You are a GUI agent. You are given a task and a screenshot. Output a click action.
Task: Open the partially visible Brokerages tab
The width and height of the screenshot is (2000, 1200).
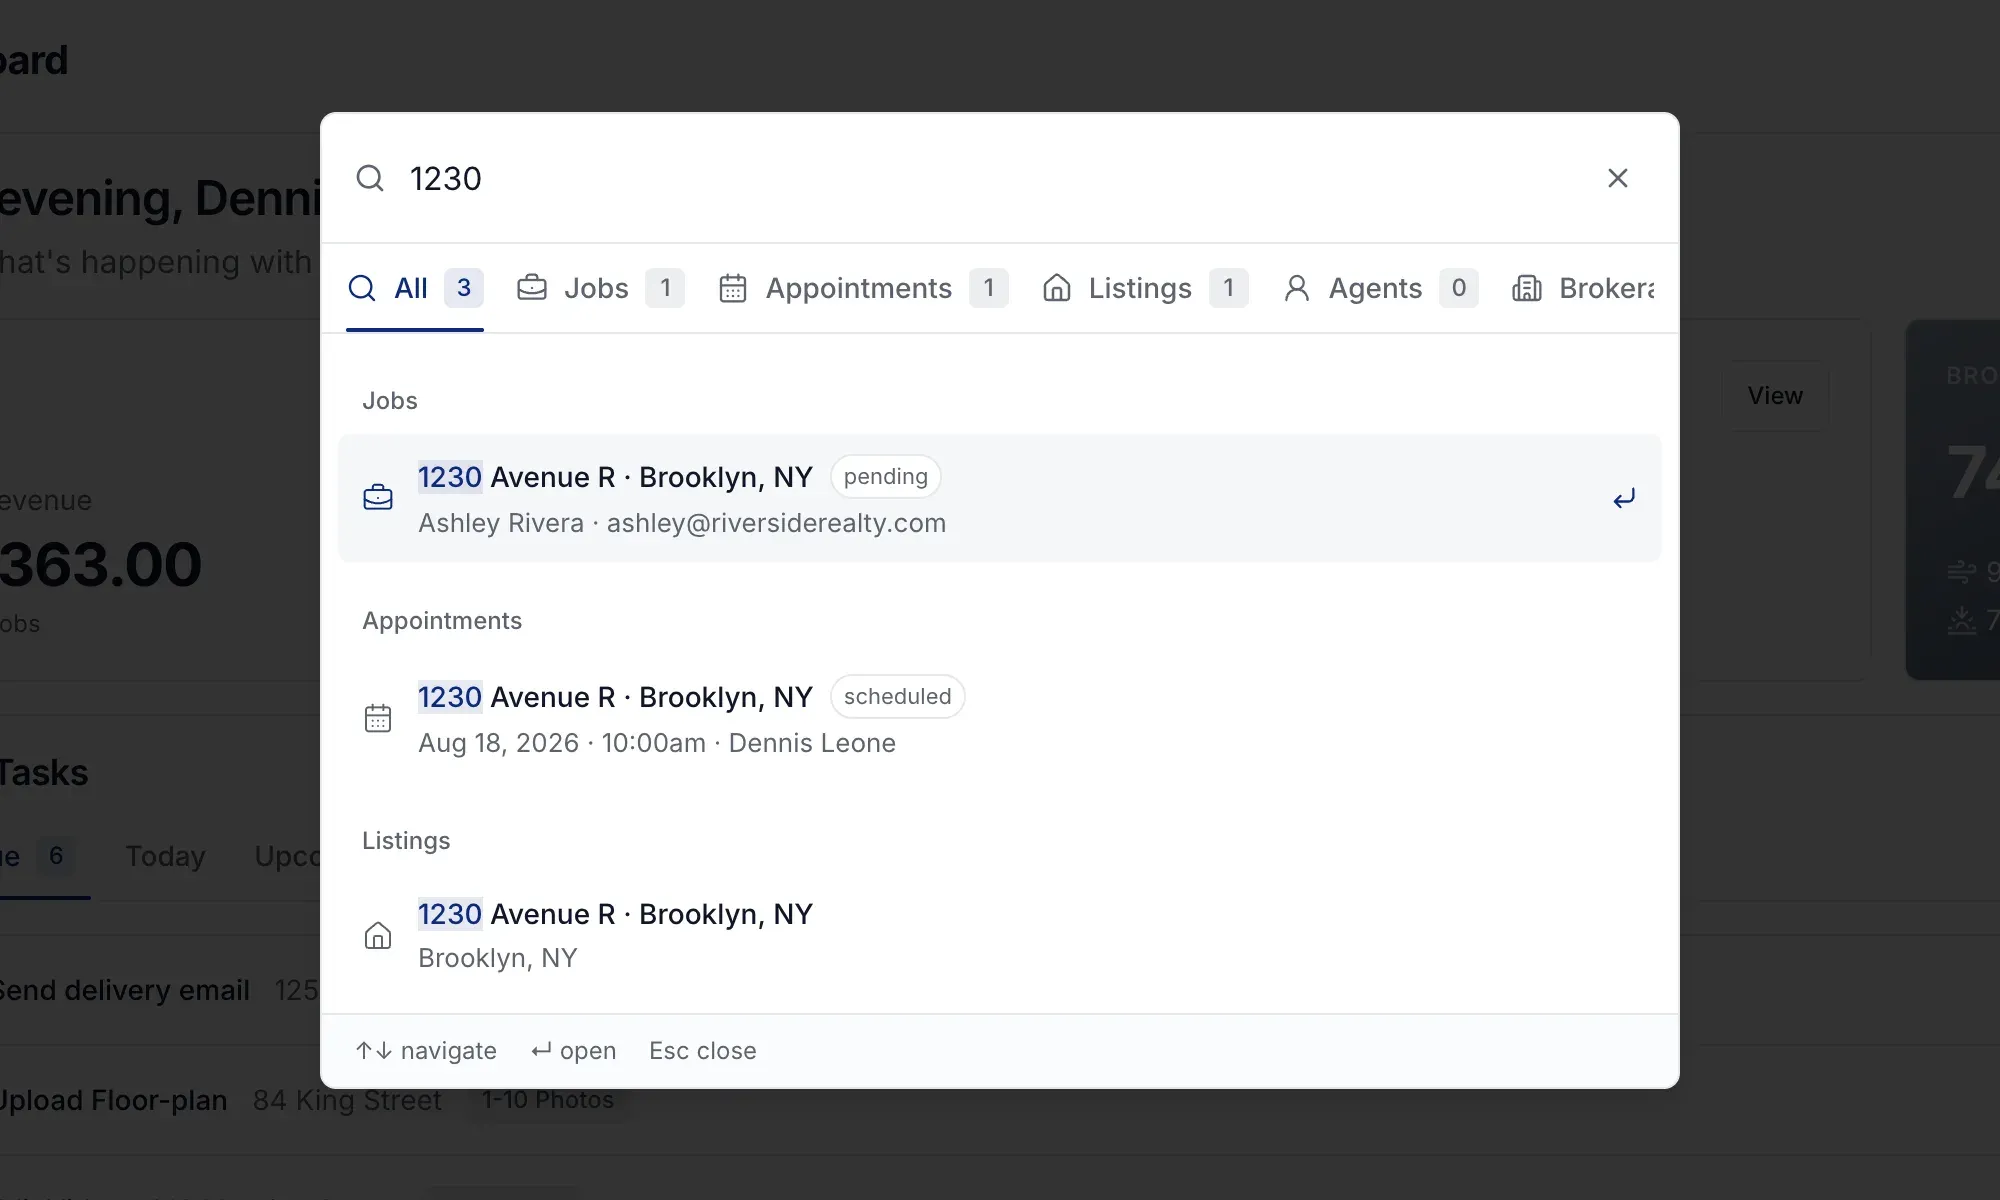(1583, 288)
